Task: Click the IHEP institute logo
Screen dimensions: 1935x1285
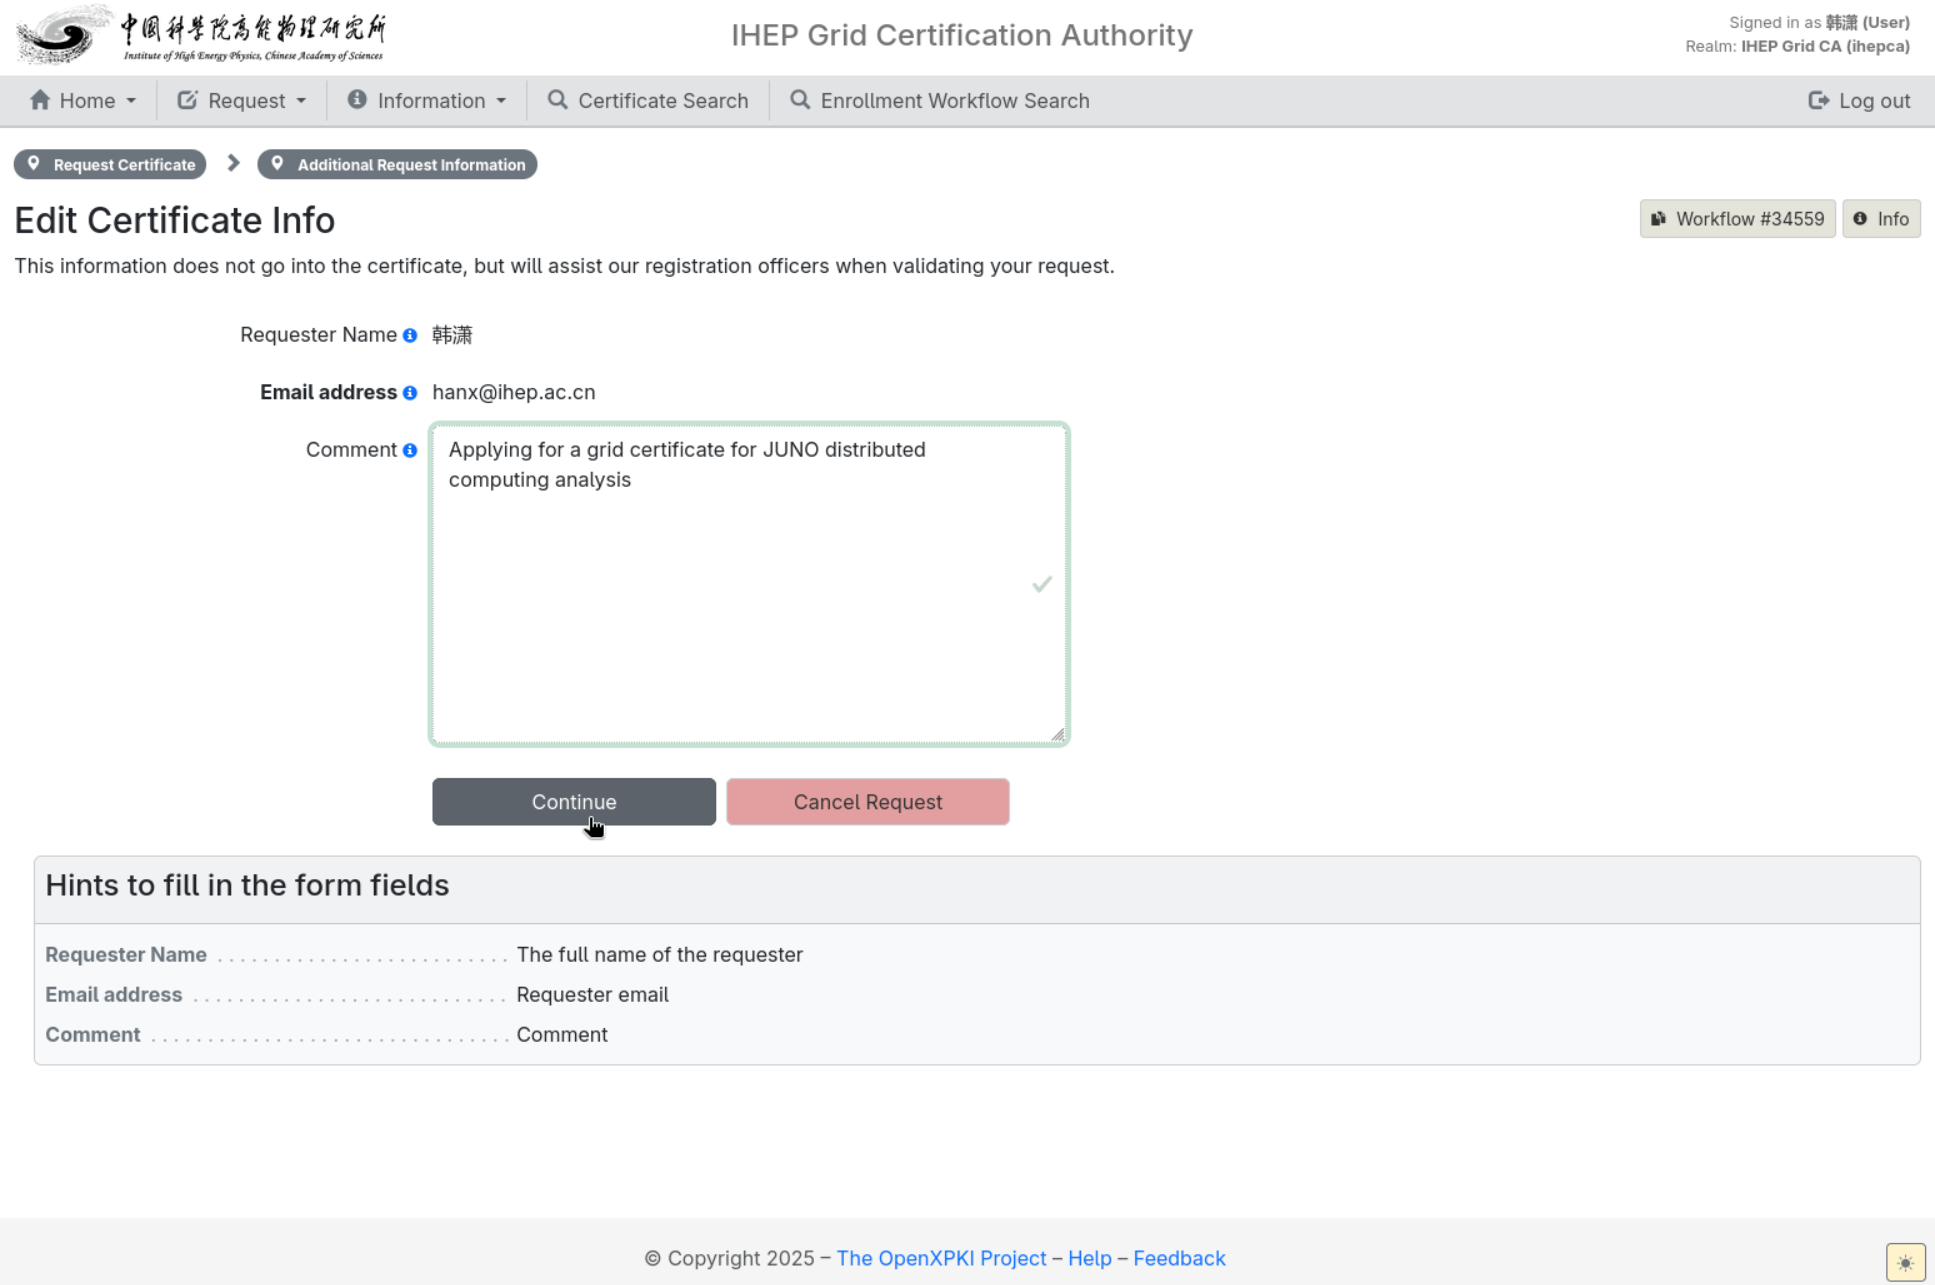Action: click(x=201, y=35)
